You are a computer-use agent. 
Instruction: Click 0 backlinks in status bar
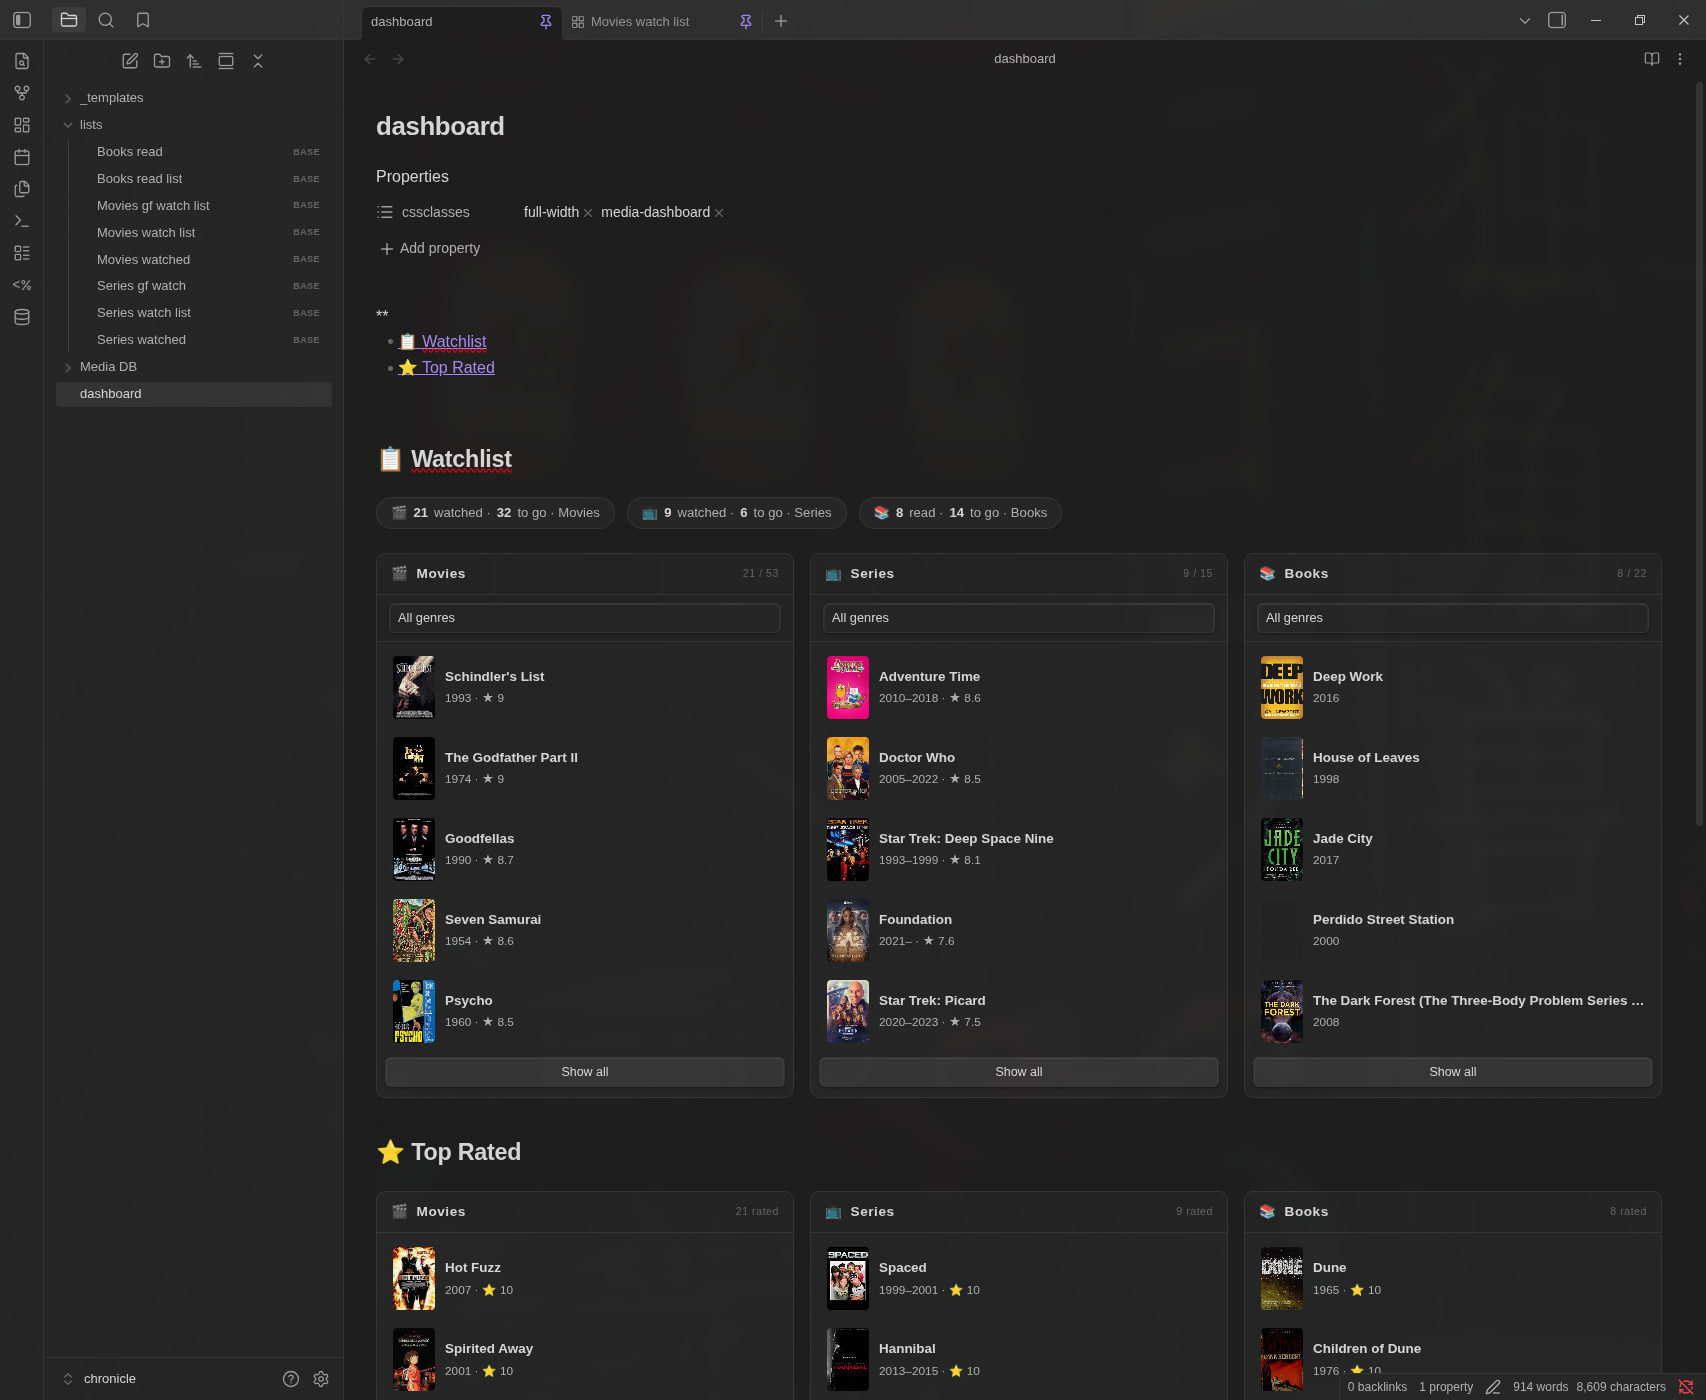(x=1377, y=1387)
